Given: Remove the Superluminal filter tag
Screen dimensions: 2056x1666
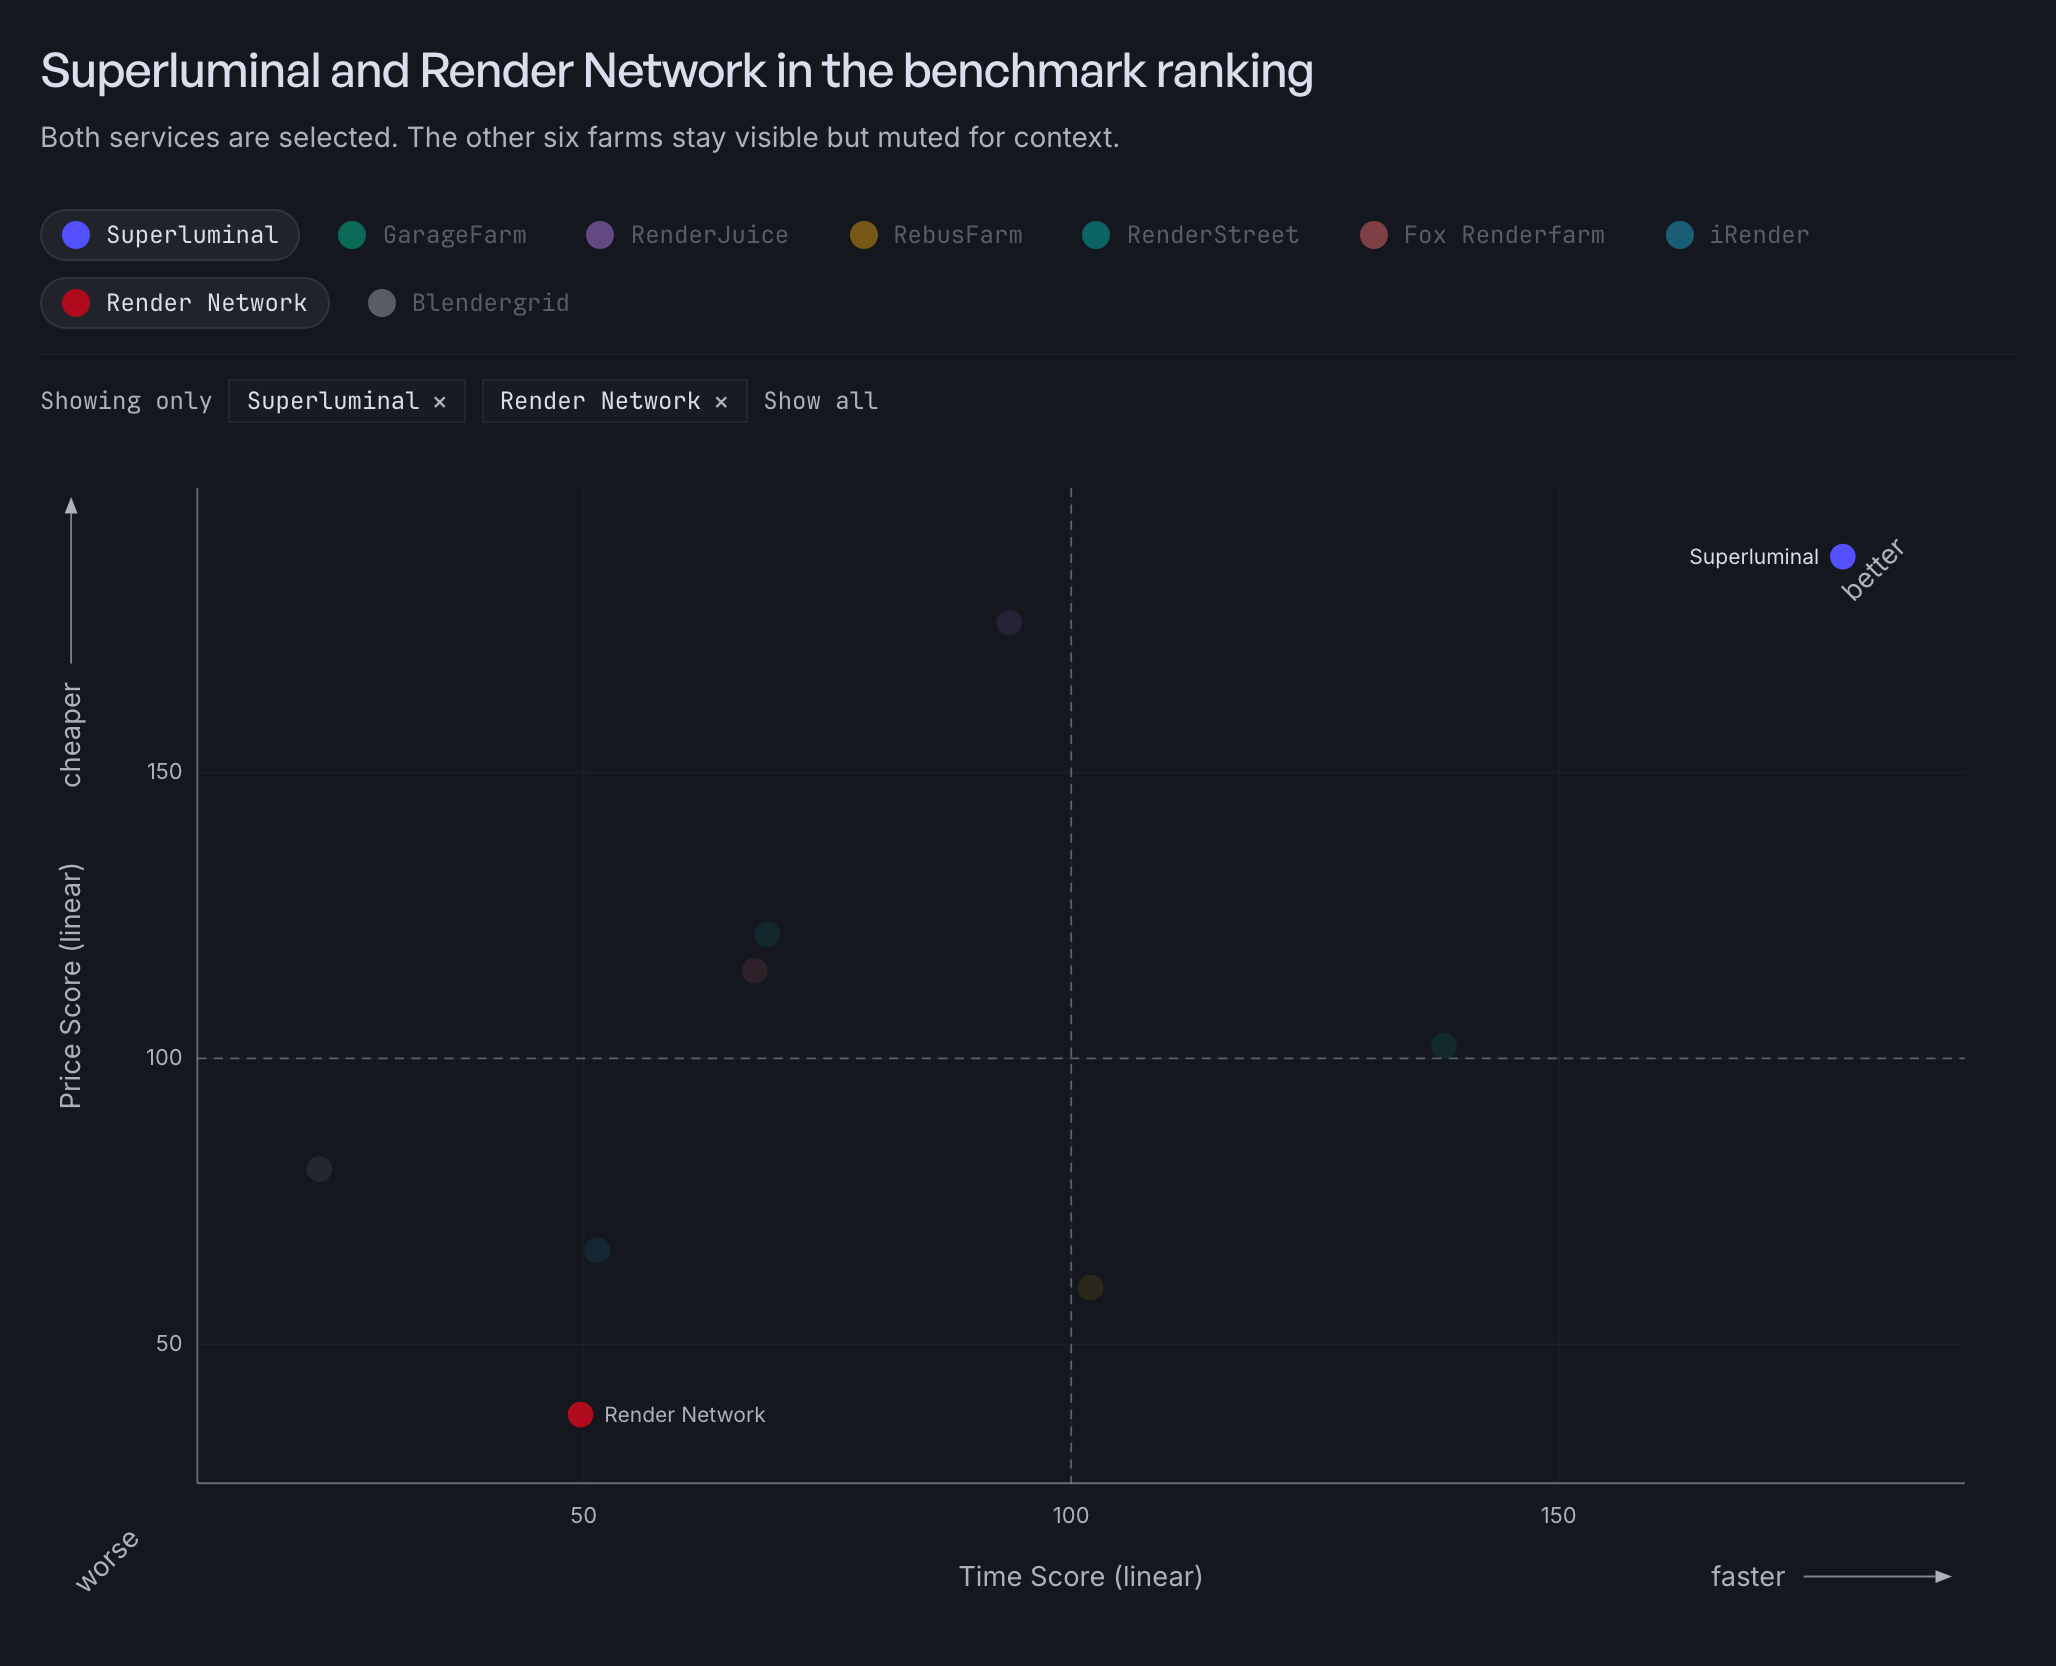Looking at the screenshot, I should pos(440,401).
